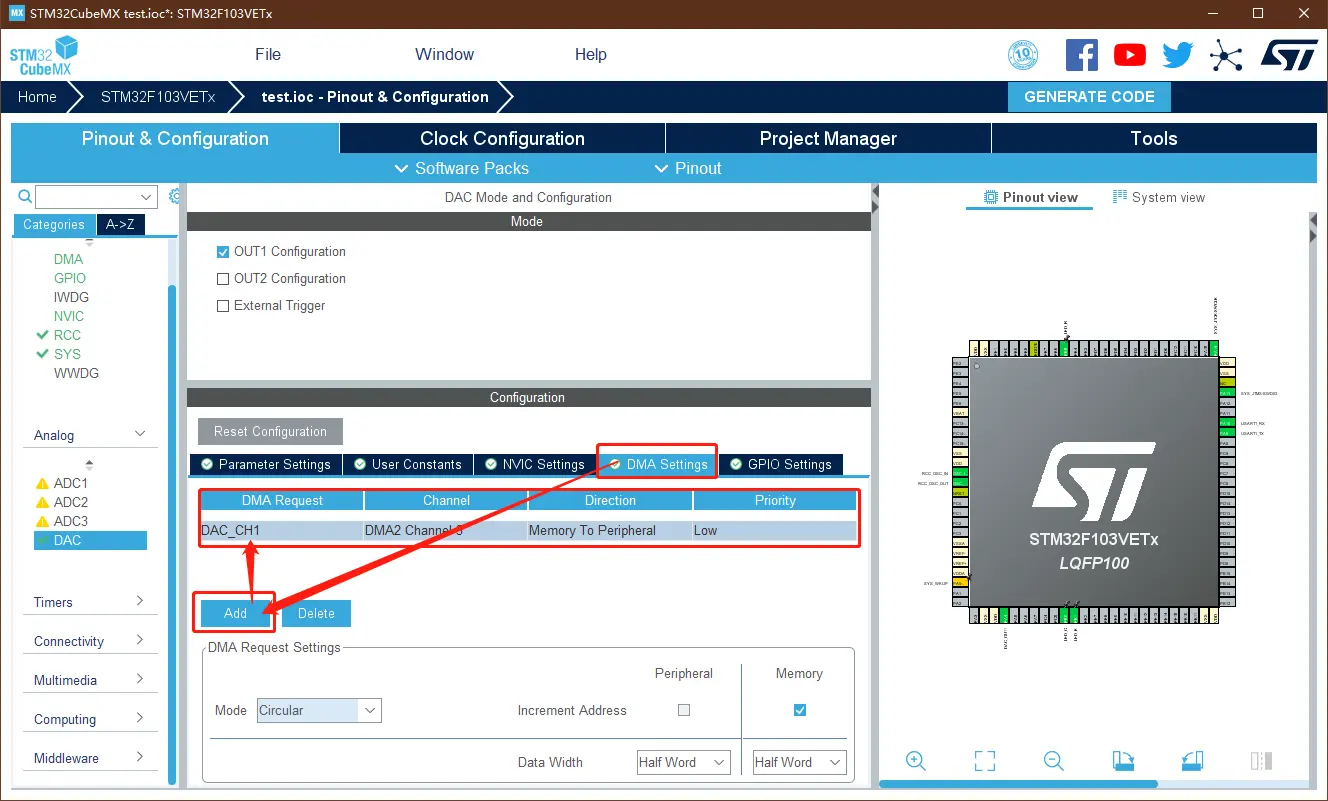
Task: Click the GENERATE CODE button
Action: [x=1090, y=97]
